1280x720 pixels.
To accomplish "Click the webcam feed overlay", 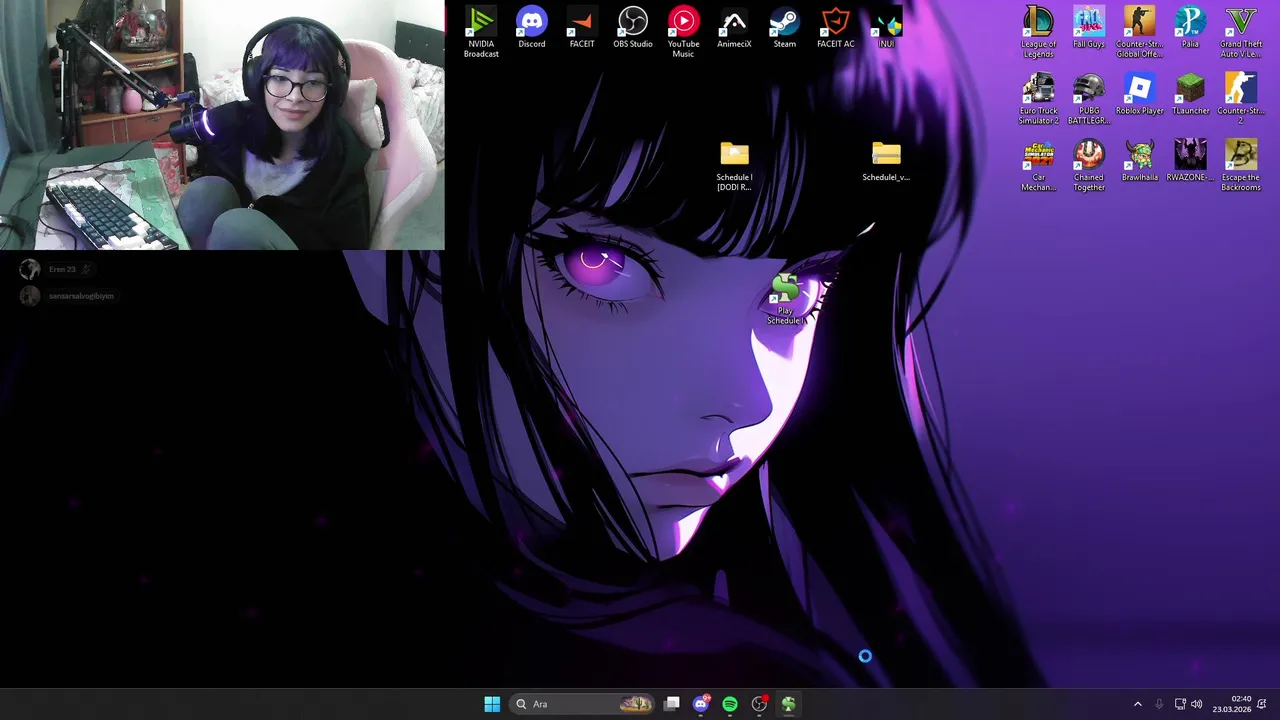I will click(x=222, y=125).
